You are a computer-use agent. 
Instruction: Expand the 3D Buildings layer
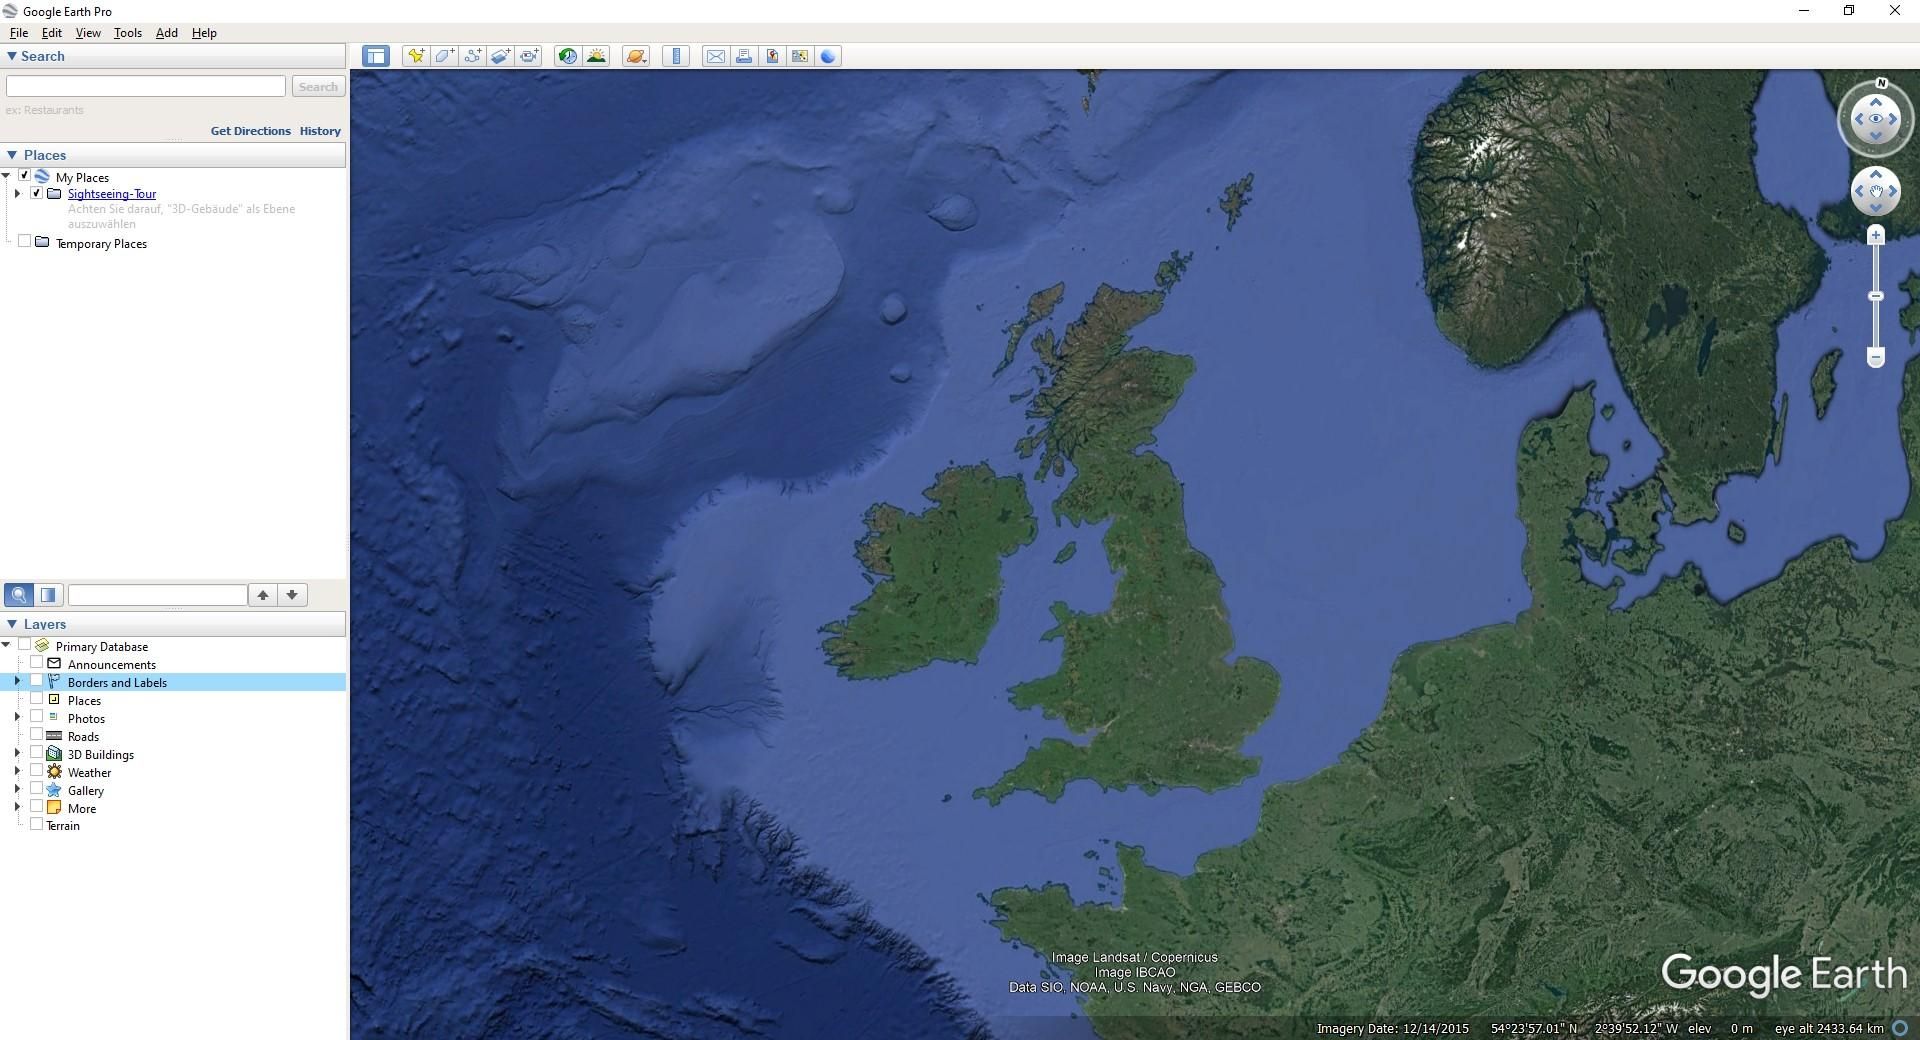(17, 754)
